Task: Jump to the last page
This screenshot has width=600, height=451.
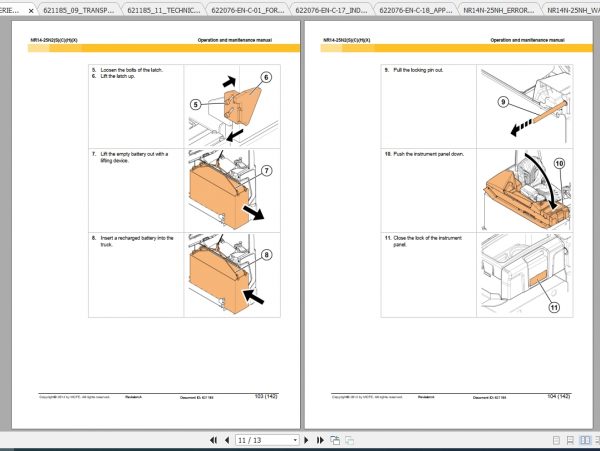Action: (x=320, y=440)
